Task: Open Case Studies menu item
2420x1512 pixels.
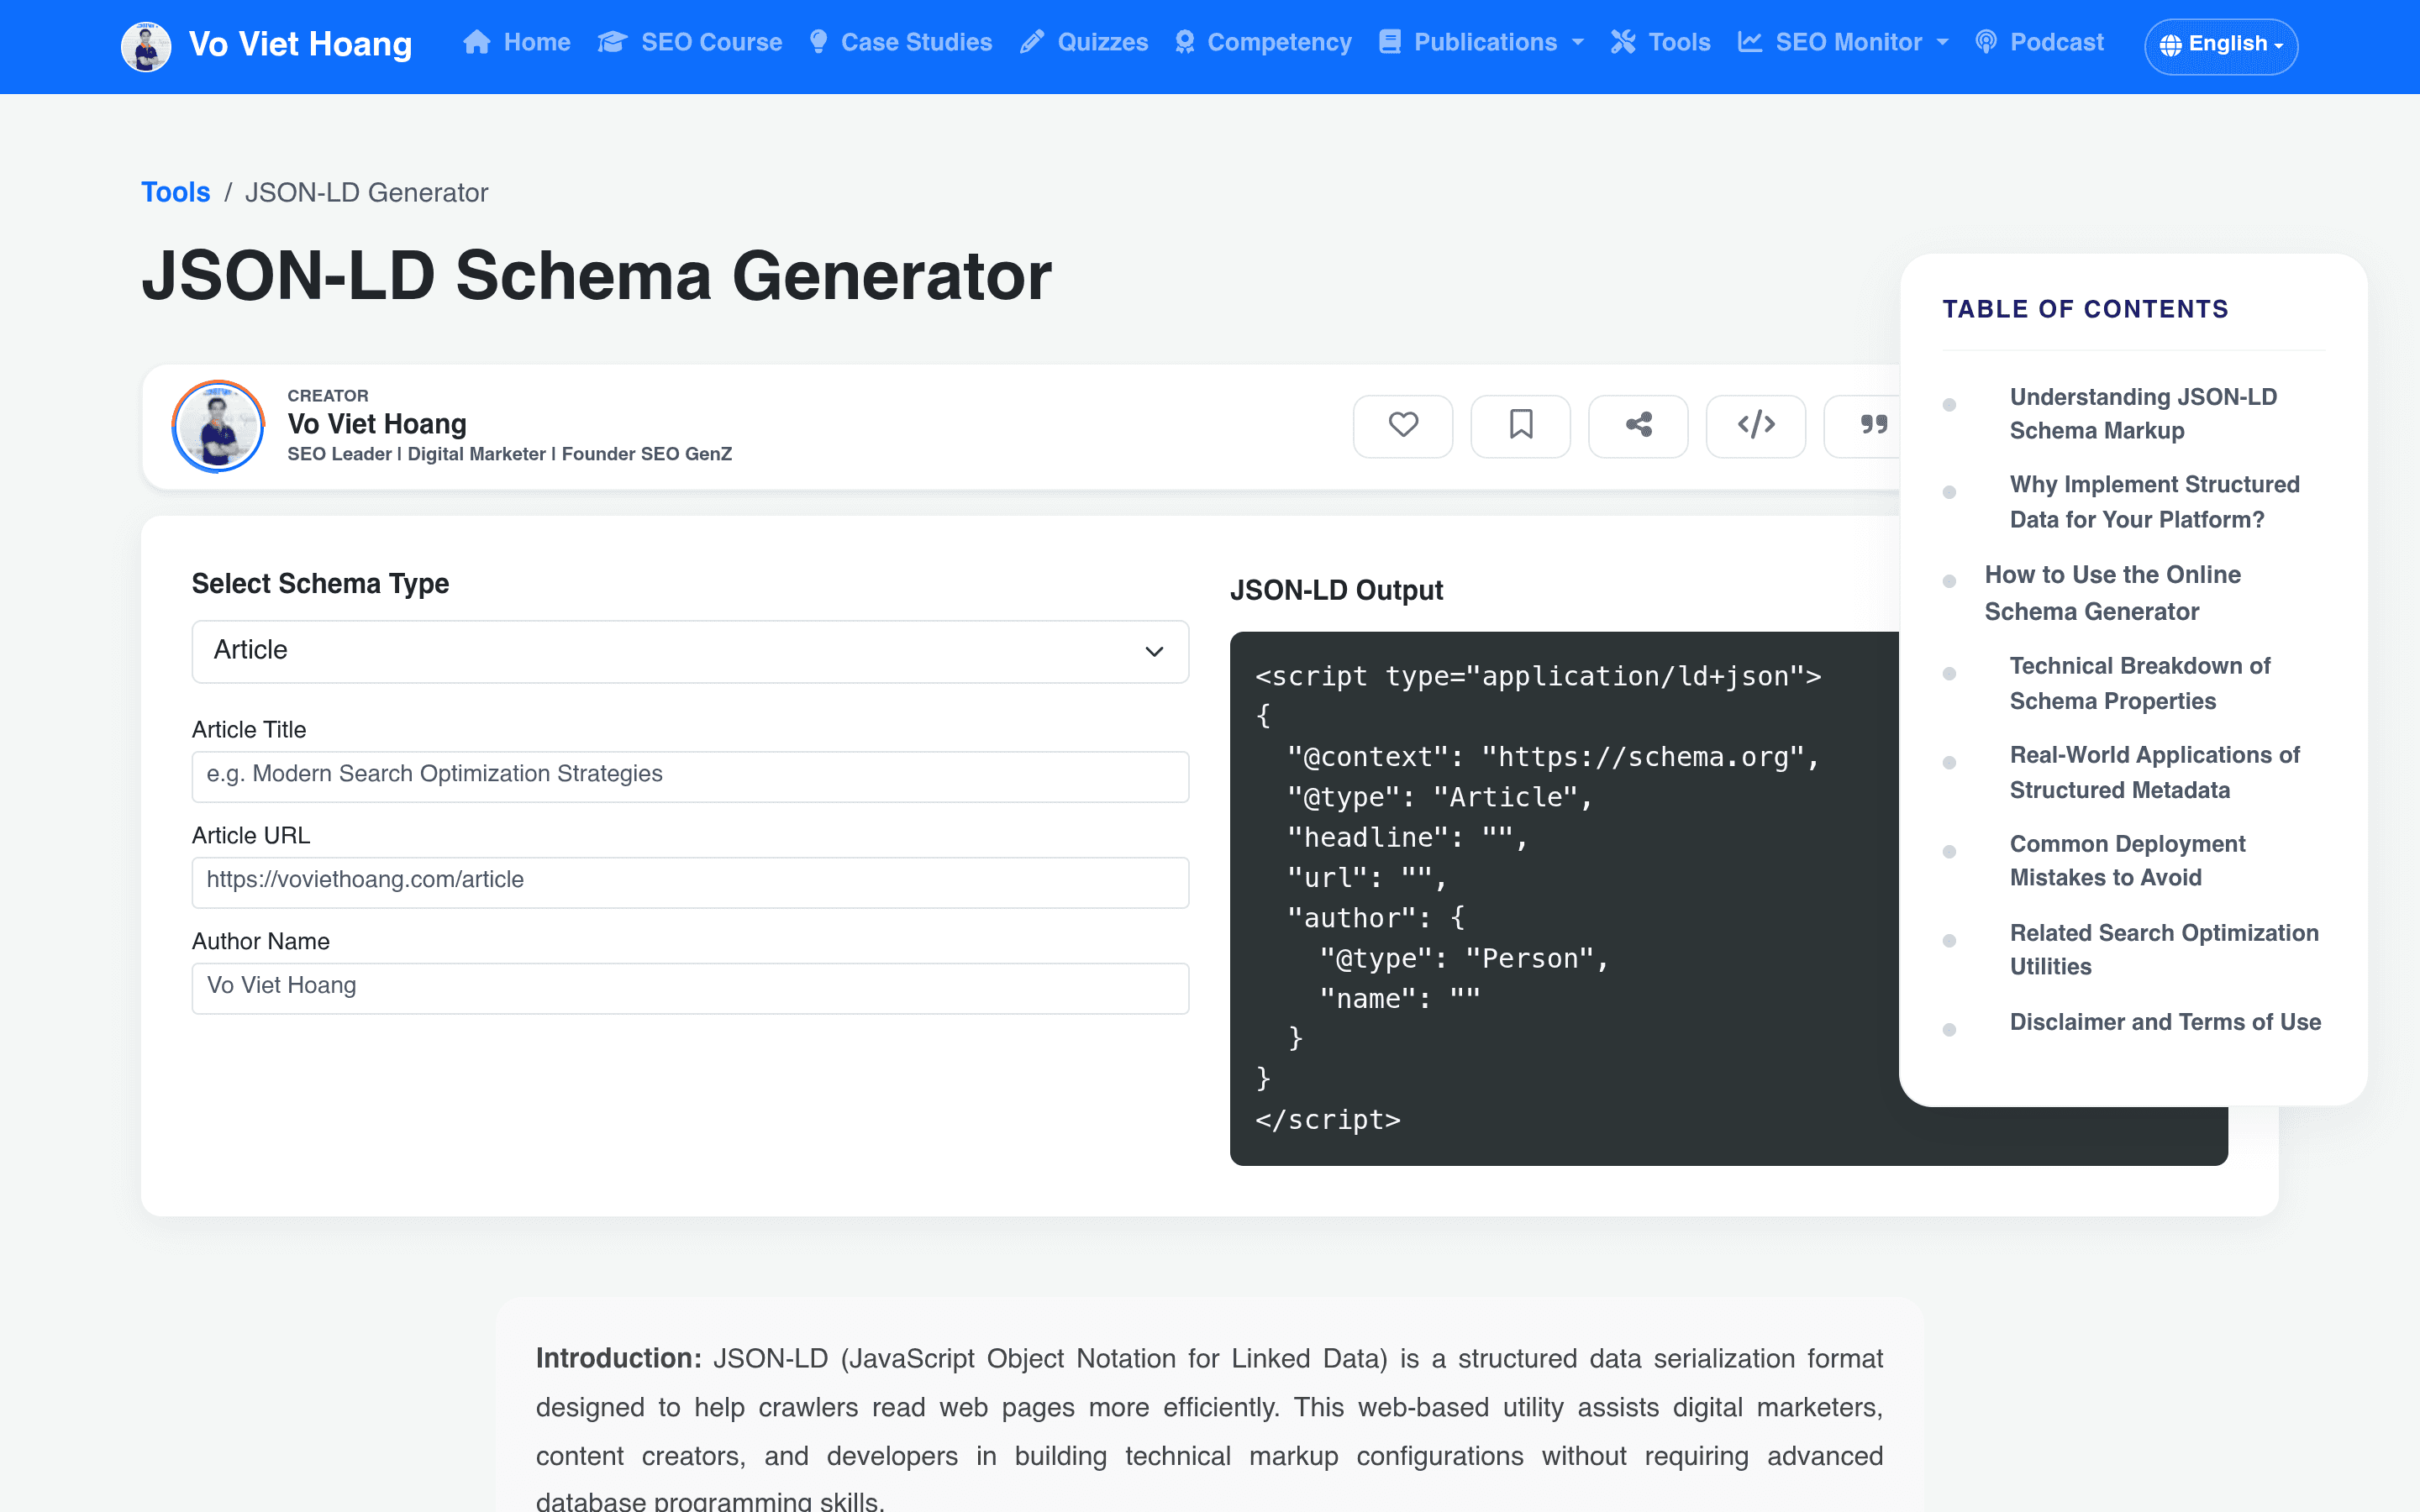Action: tap(900, 42)
